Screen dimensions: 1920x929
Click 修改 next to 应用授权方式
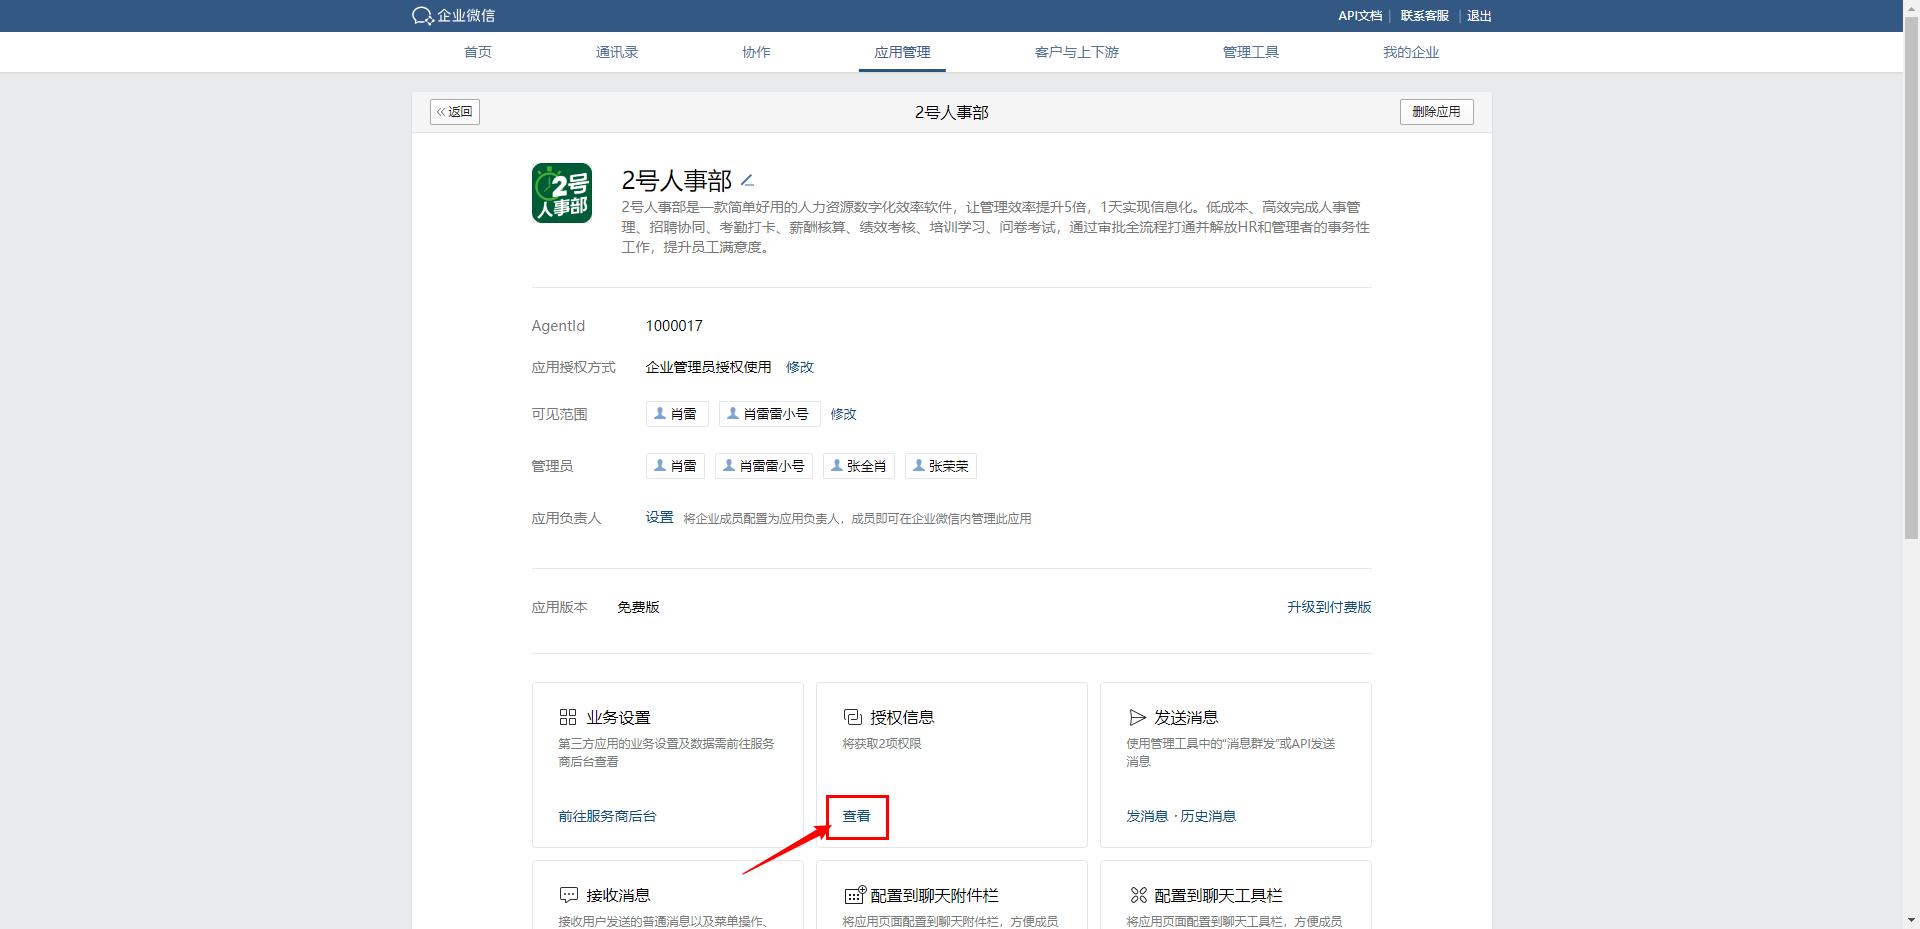800,367
